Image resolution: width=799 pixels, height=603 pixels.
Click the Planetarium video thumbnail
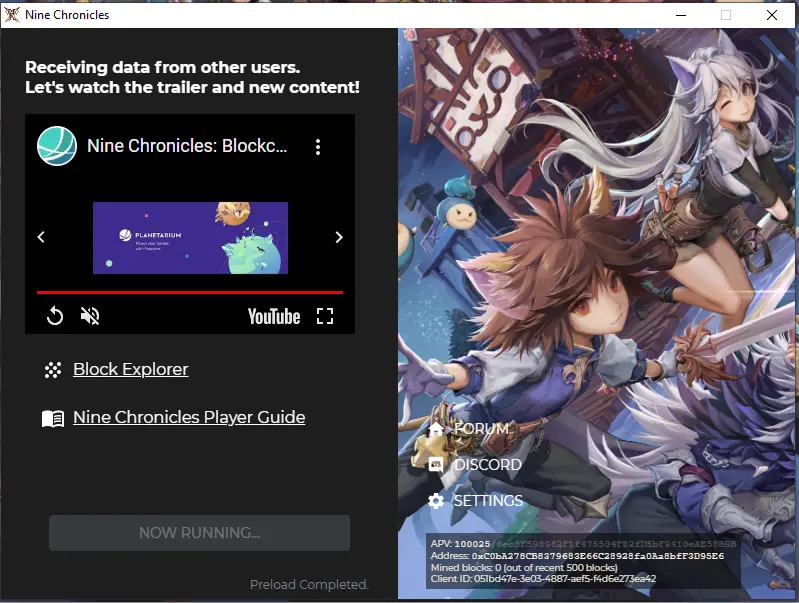coord(190,238)
